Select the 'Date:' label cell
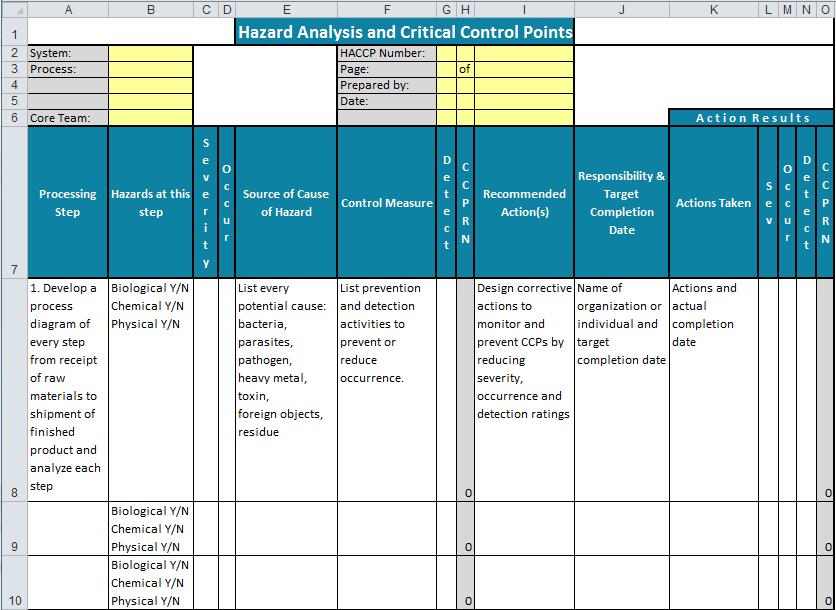 pyautogui.click(x=387, y=101)
